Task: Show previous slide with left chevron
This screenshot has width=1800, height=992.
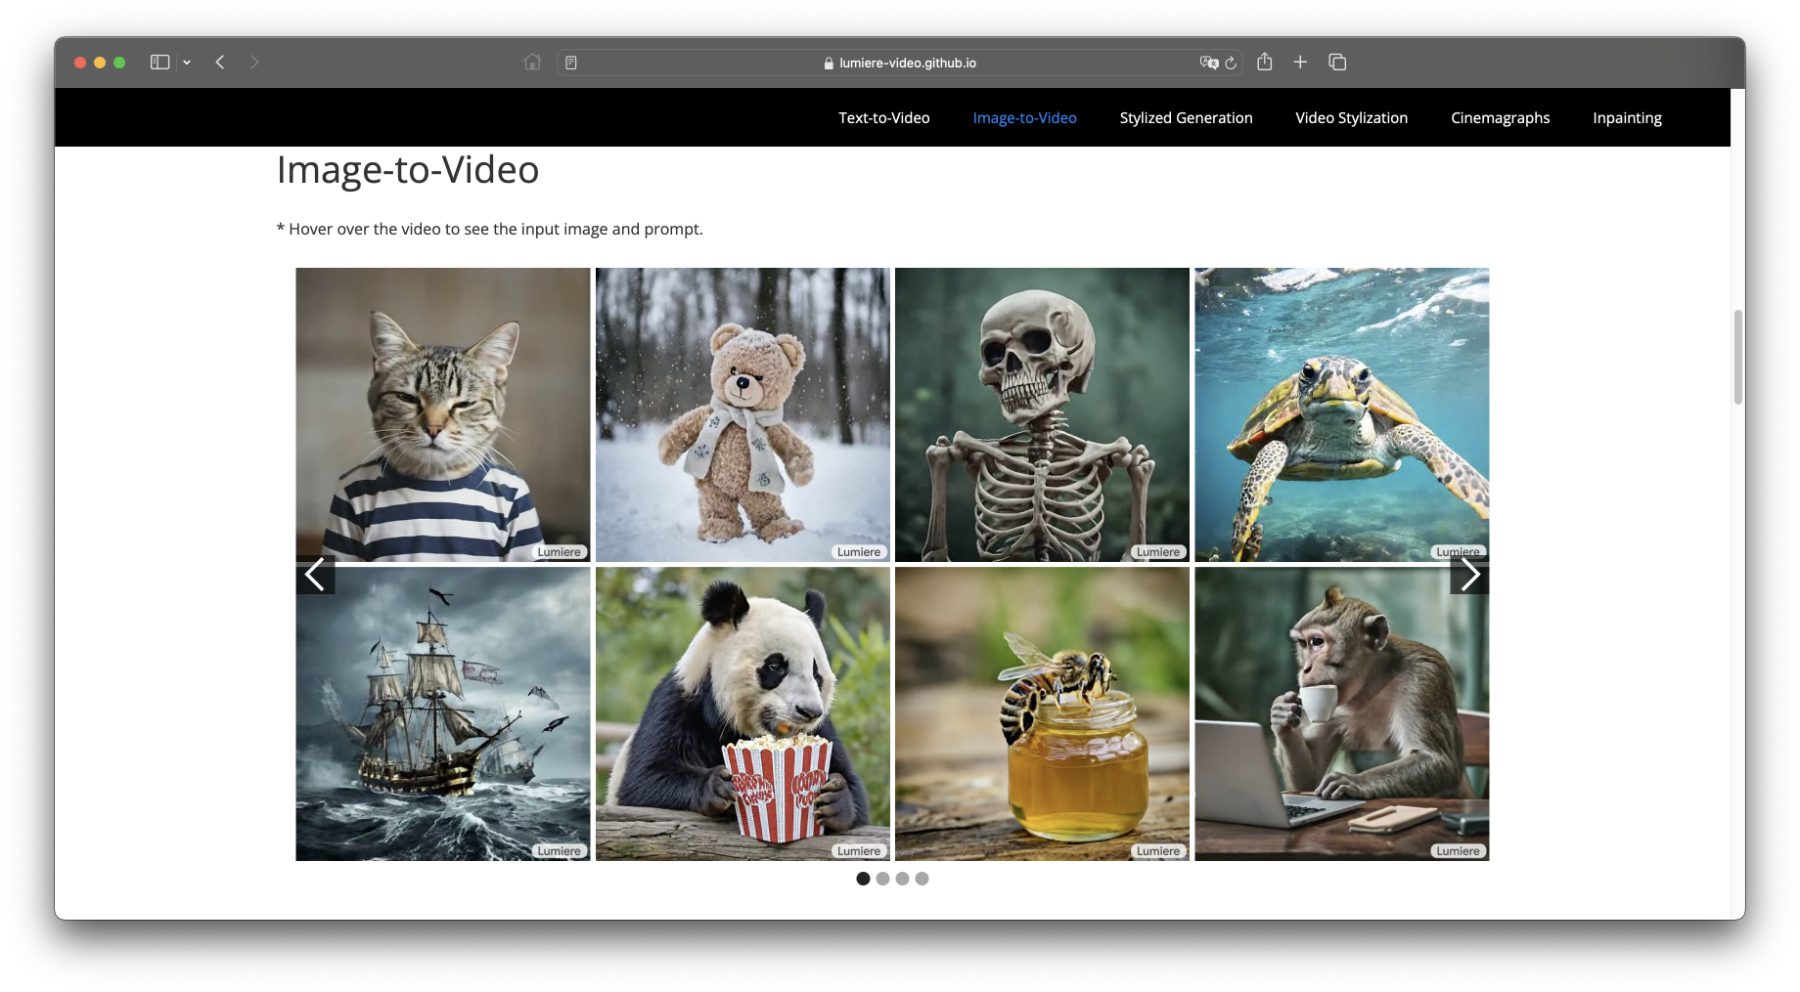Action: click(x=315, y=575)
